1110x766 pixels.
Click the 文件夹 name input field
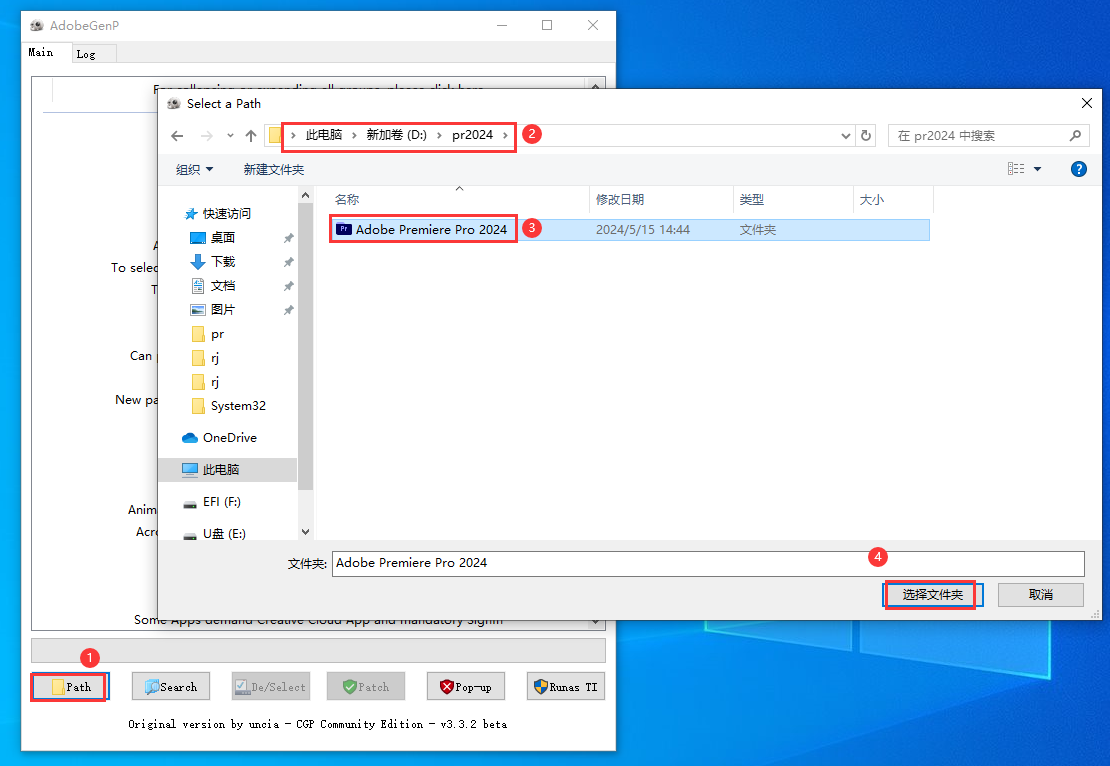pos(707,563)
